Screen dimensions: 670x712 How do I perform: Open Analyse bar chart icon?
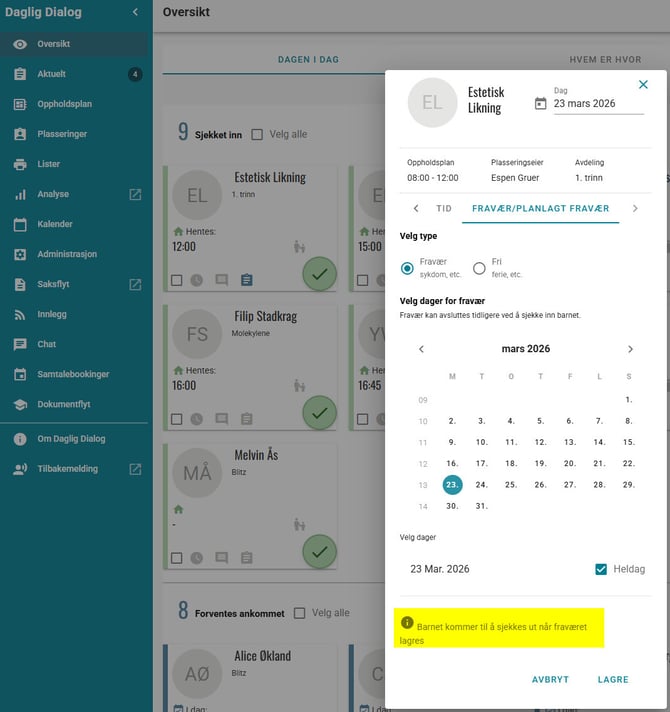[20, 194]
